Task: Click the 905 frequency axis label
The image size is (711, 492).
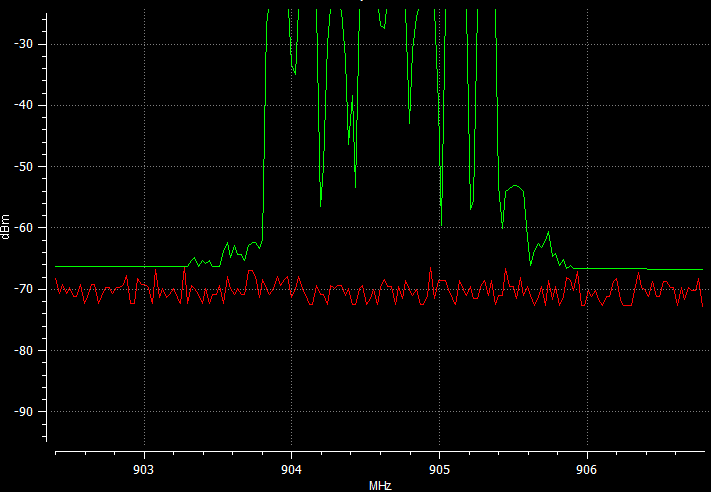Action: (439, 470)
